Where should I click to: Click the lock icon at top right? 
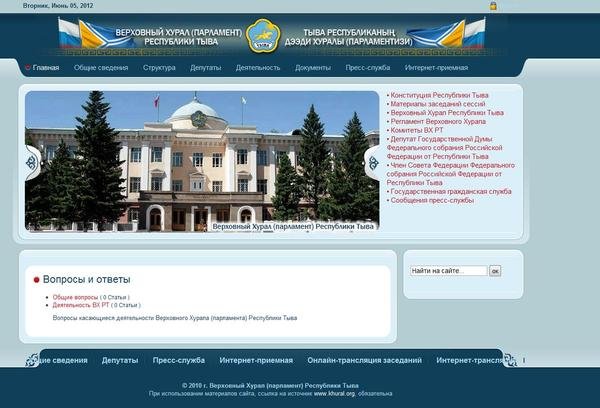coord(493,6)
